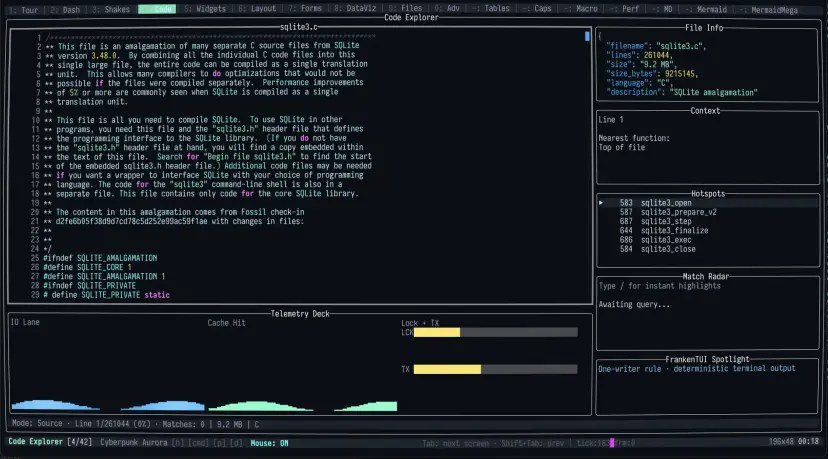Click the 'Matches: 0' status entry
Image resolution: width=828 pixels, height=459 pixels.
[183, 424]
